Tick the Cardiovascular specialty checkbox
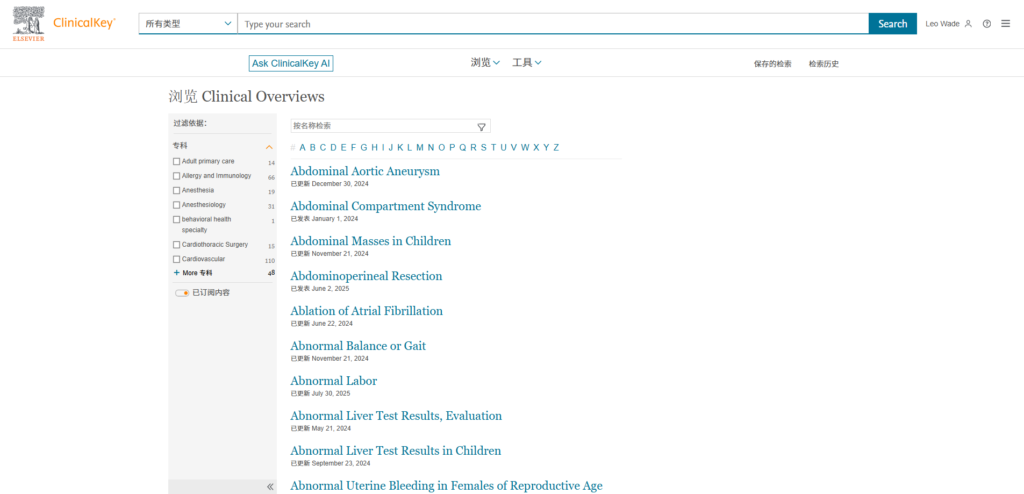The image size is (1024, 494). coord(177,259)
